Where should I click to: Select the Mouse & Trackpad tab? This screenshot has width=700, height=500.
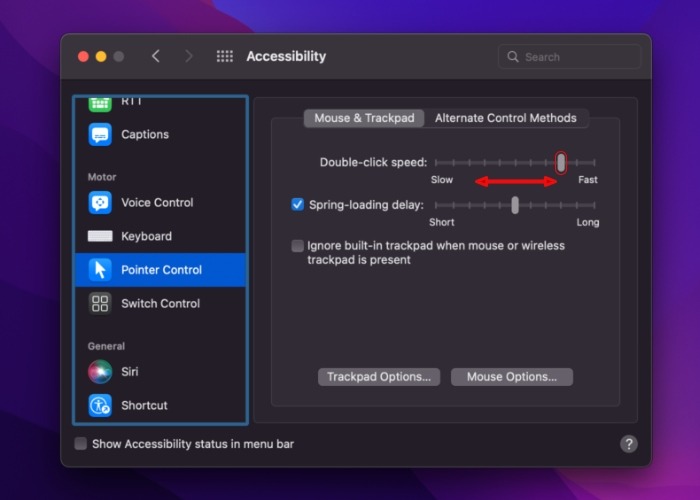(x=364, y=118)
